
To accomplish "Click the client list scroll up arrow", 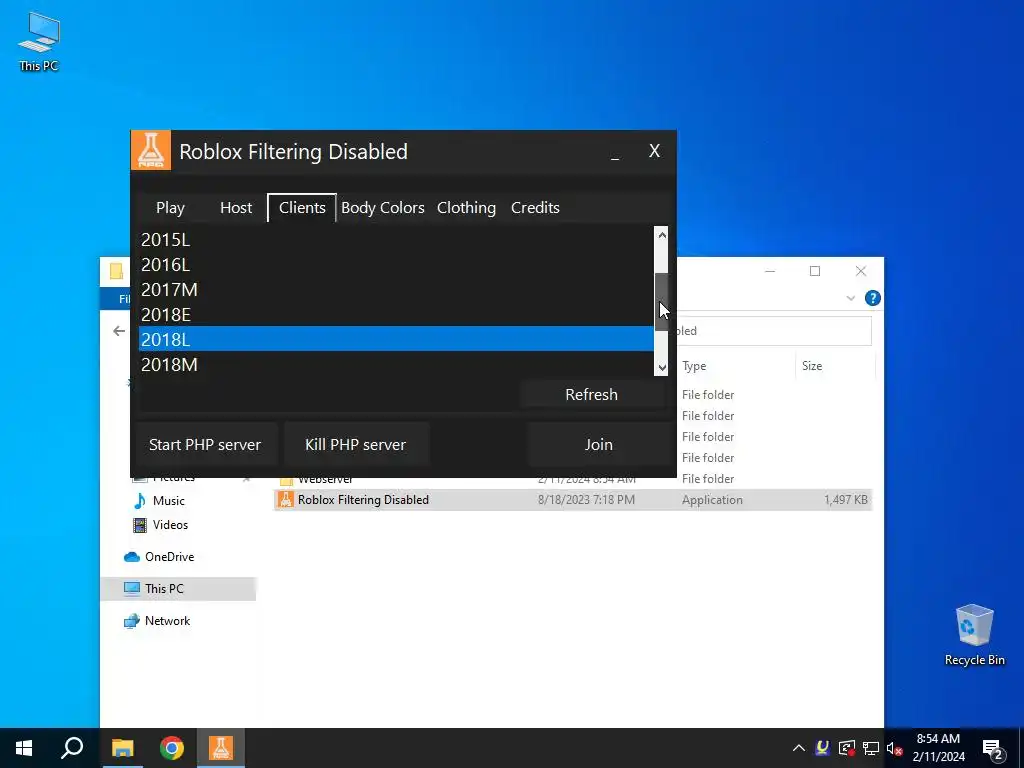I will [x=662, y=235].
